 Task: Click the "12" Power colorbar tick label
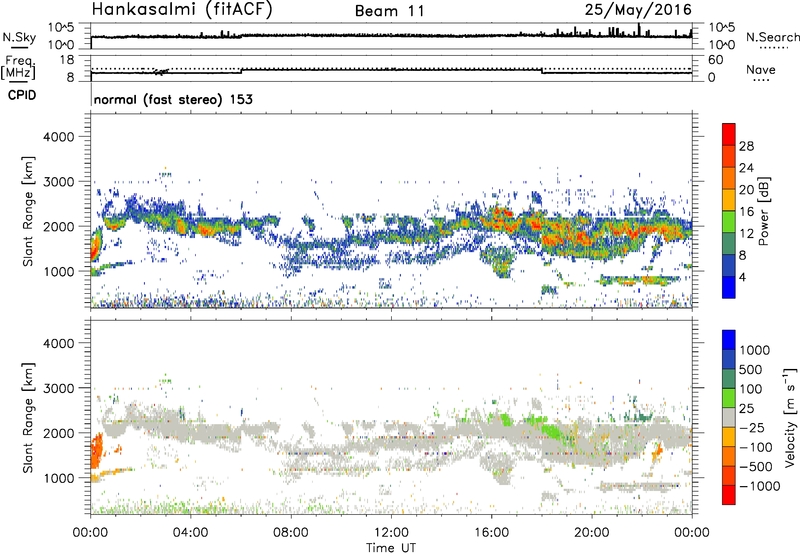pyautogui.click(x=746, y=234)
